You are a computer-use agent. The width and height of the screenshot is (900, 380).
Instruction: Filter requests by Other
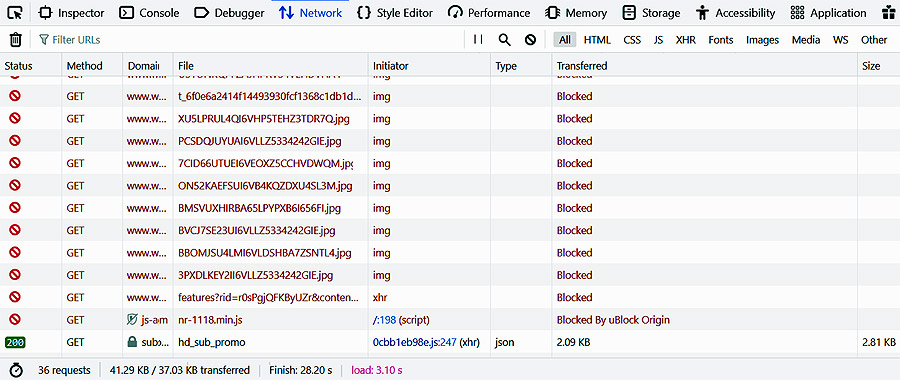pos(874,40)
